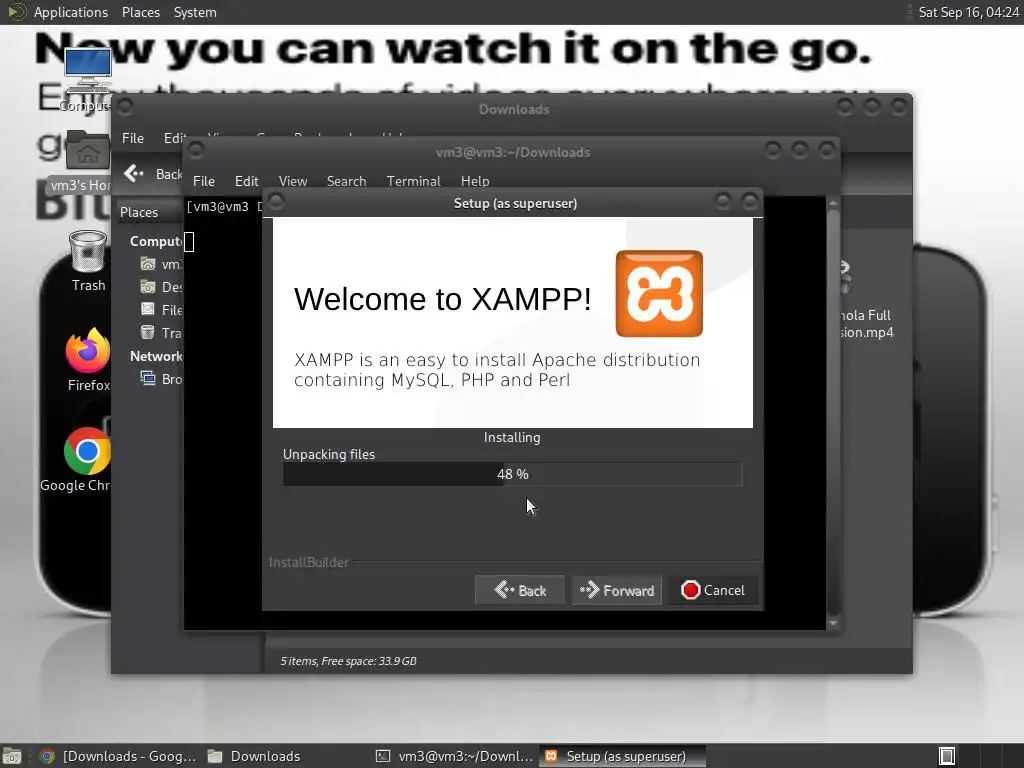This screenshot has height=768, width=1024.
Task: Open the terminal window's View menu
Action: click(293, 181)
